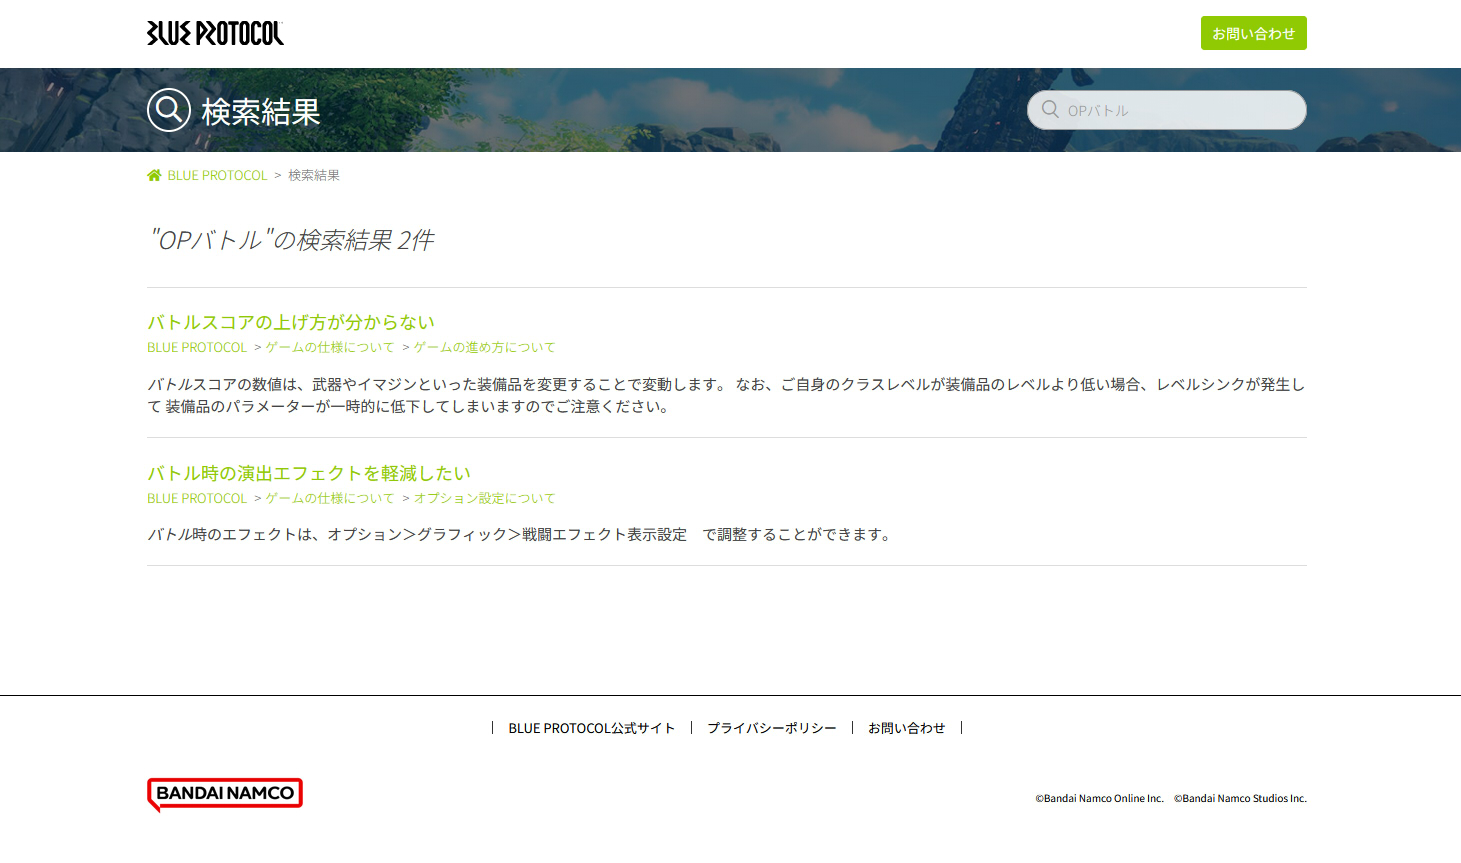Click BLUE PROTOCOL category under エフェクト result
The width and height of the screenshot is (1461, 863).
[197, 498]
